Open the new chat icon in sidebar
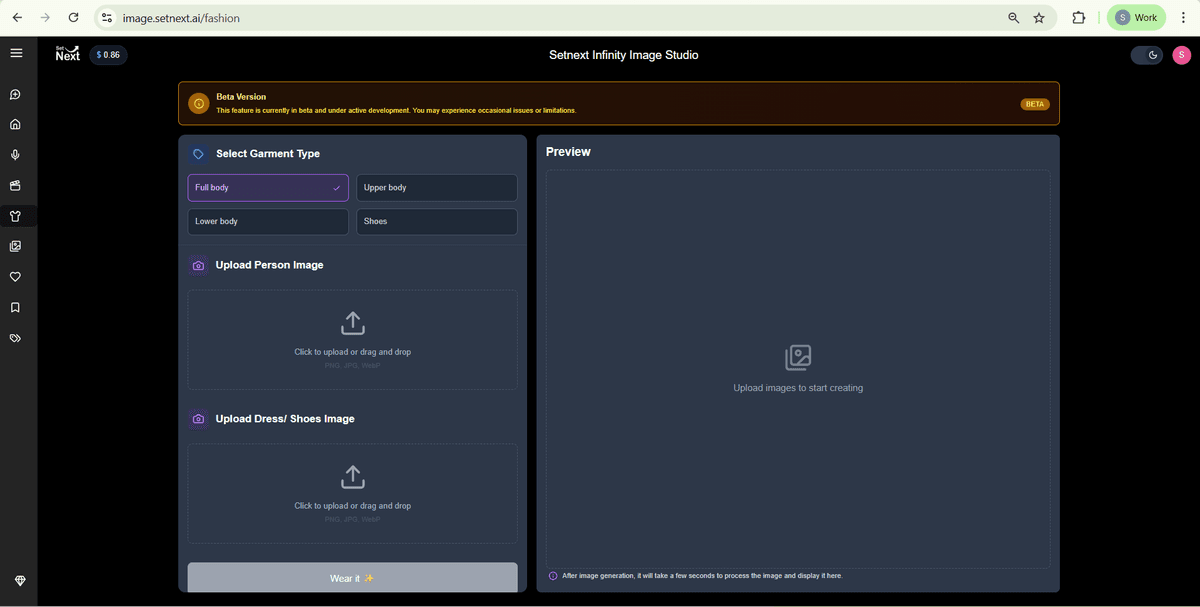 (16, 95)
